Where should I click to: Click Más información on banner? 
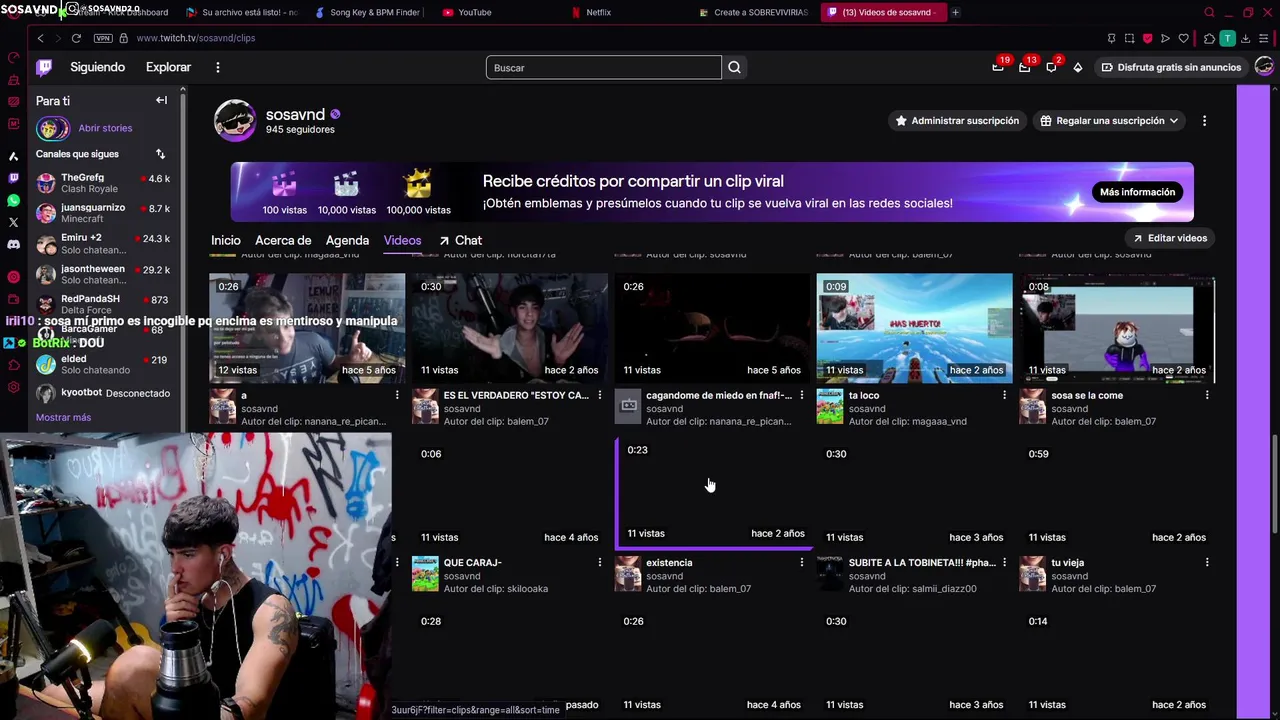click(x=1137, y=192)
